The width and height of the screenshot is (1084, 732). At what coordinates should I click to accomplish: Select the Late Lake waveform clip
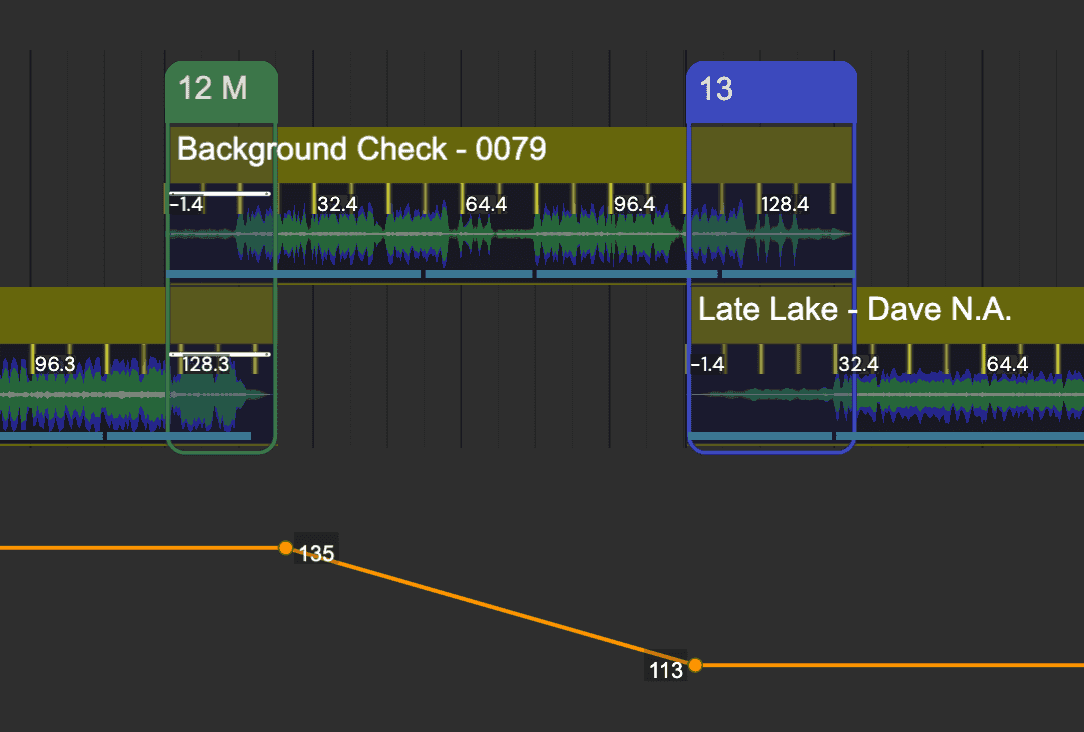950,400
